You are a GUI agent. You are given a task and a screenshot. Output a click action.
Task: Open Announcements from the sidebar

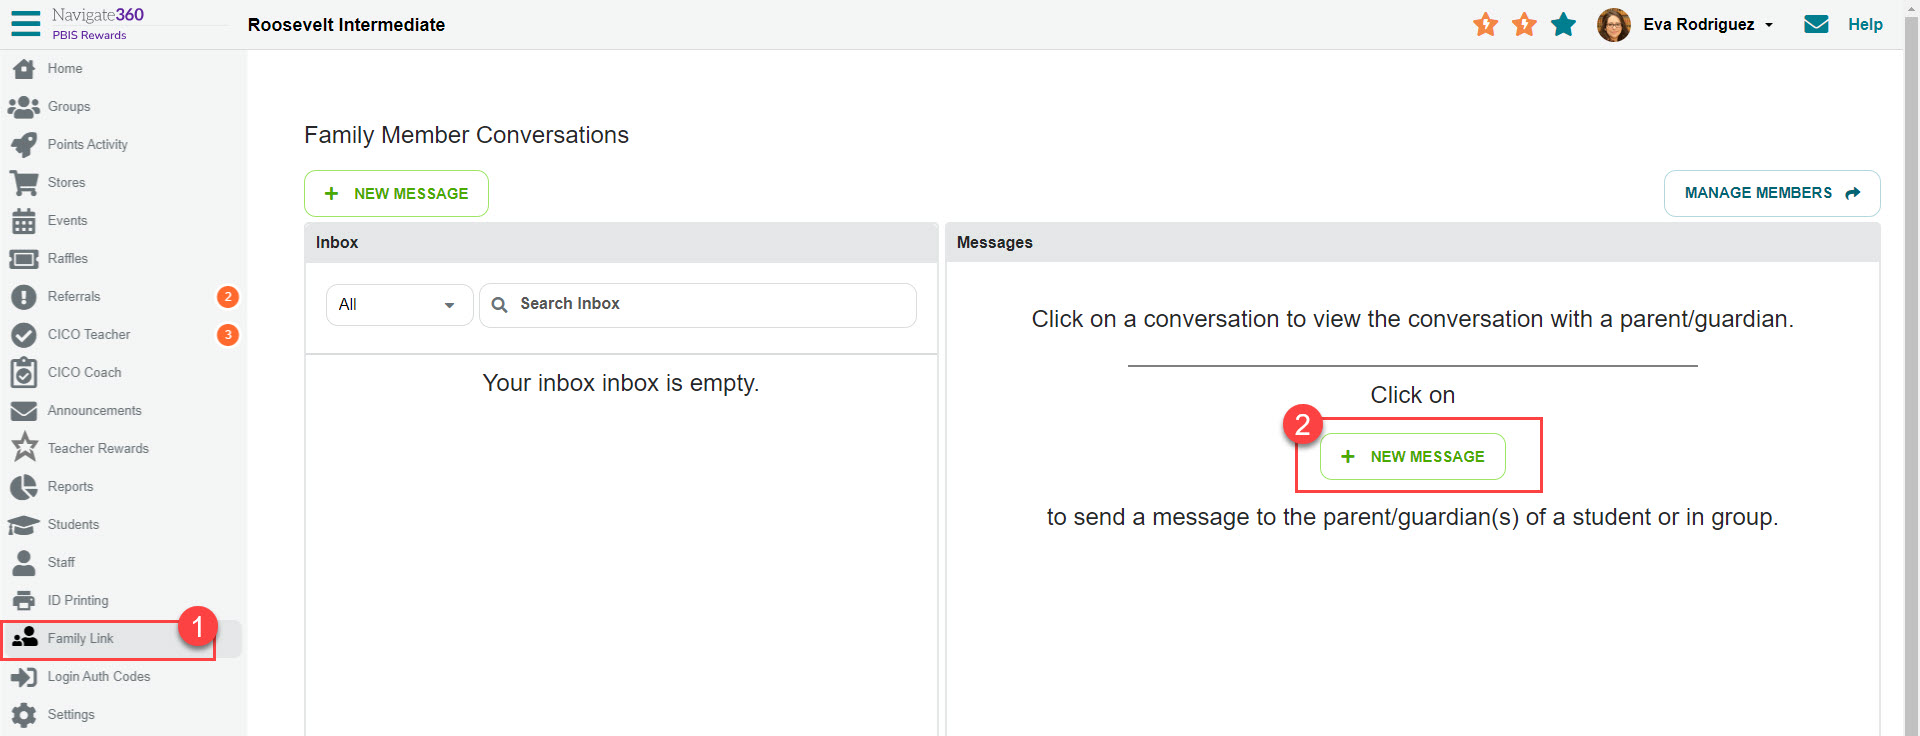click(x=94, y=411)
